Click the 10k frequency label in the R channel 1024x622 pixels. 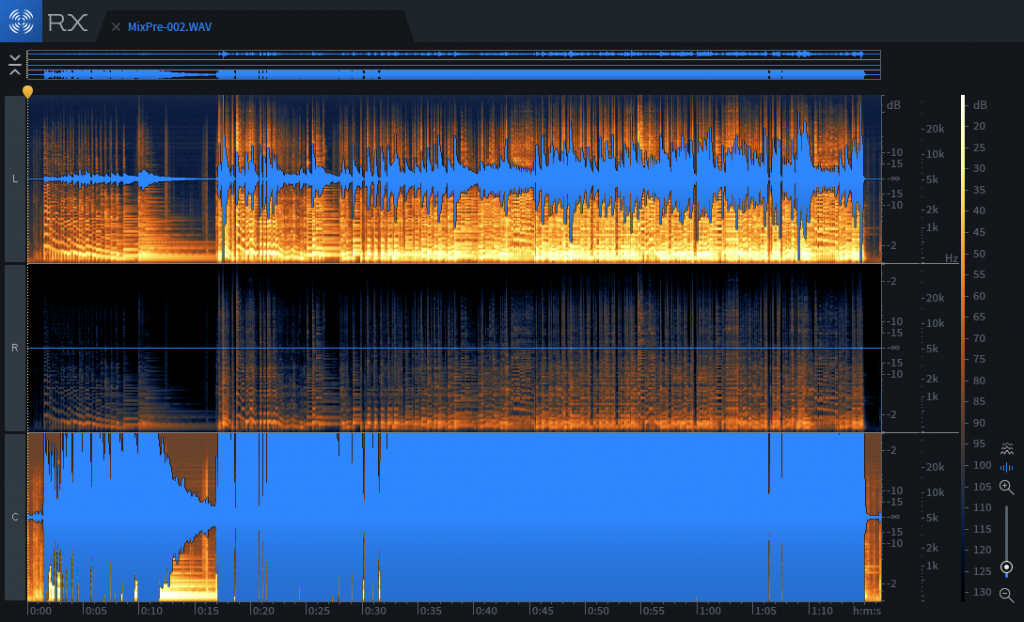(x=935, y=323)
